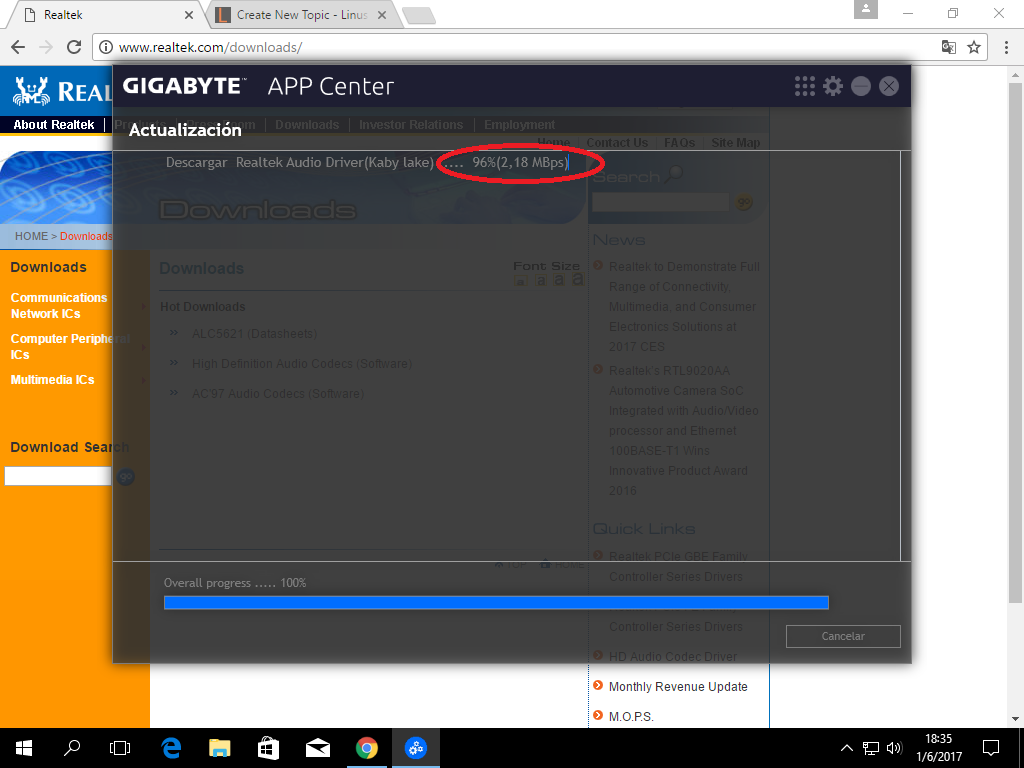Open the Monthly Revenue Update link
Viewport: 1024px width, 768px height.
point(678,687)
